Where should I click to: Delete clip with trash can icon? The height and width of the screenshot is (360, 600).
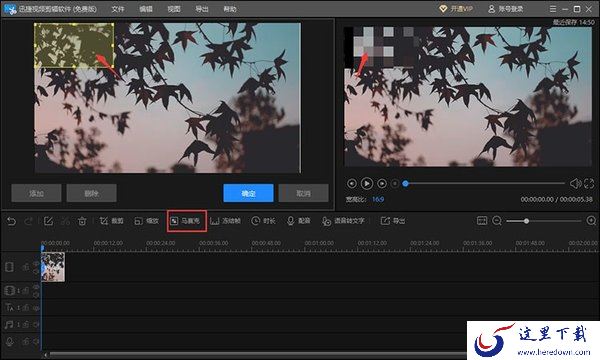82,221
